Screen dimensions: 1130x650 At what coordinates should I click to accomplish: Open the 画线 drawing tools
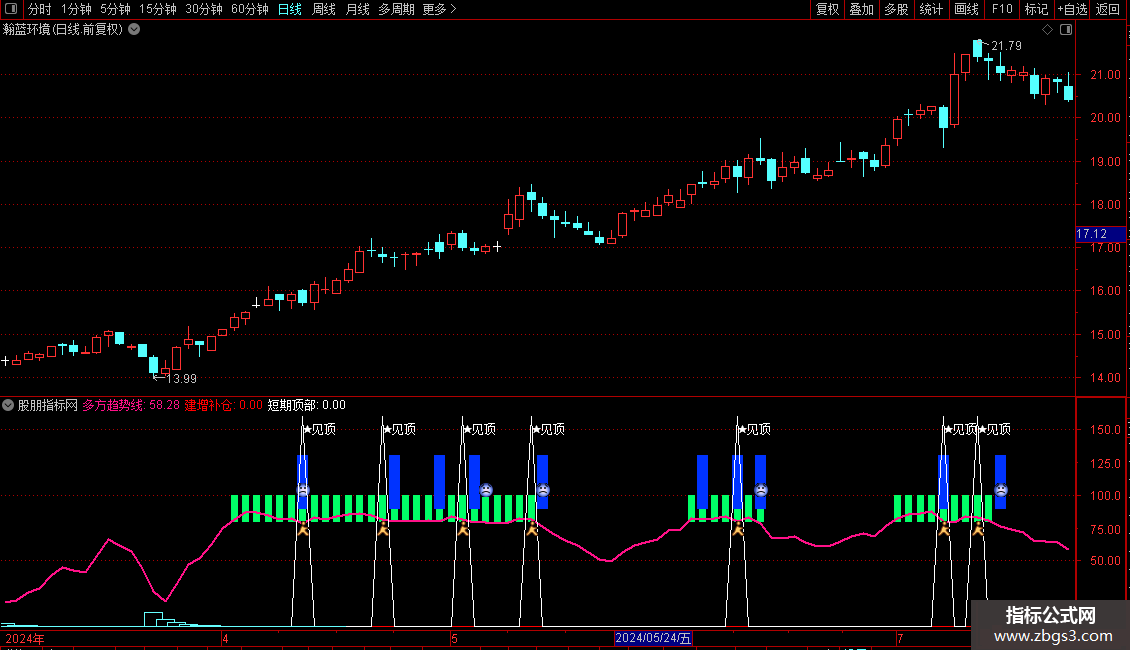pyautogui.click(x=966, y=9)
